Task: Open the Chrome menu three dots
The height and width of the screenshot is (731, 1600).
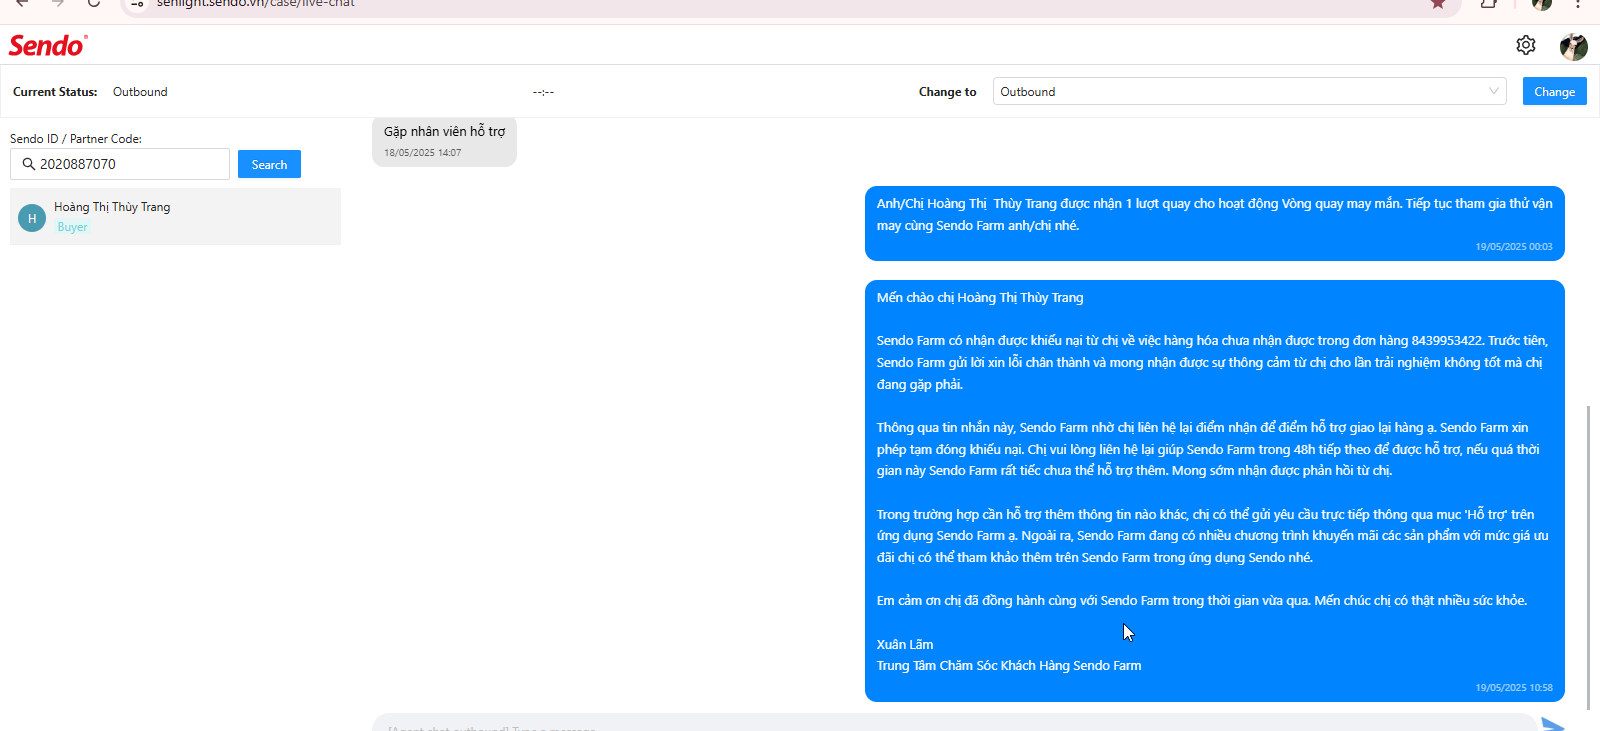Action: pyautogui.click(x=1578, y=4)
